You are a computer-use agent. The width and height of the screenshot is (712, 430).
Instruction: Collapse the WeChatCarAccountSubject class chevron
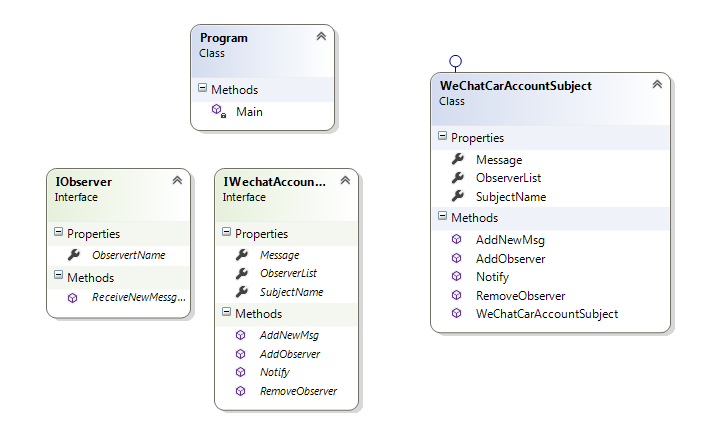point(657,84)
